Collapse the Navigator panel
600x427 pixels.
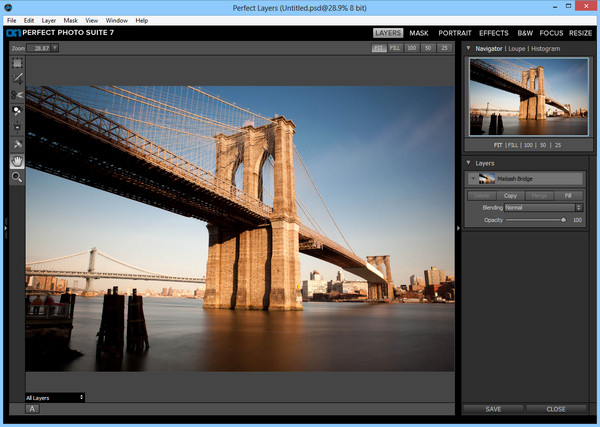click(x=470, y=48)
